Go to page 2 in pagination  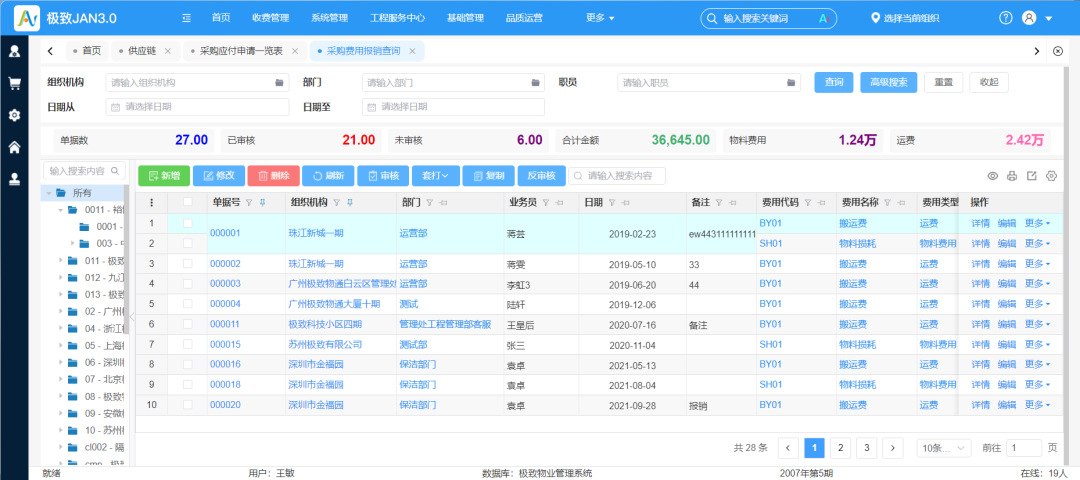pyautogui.click(x=840, y=448)
